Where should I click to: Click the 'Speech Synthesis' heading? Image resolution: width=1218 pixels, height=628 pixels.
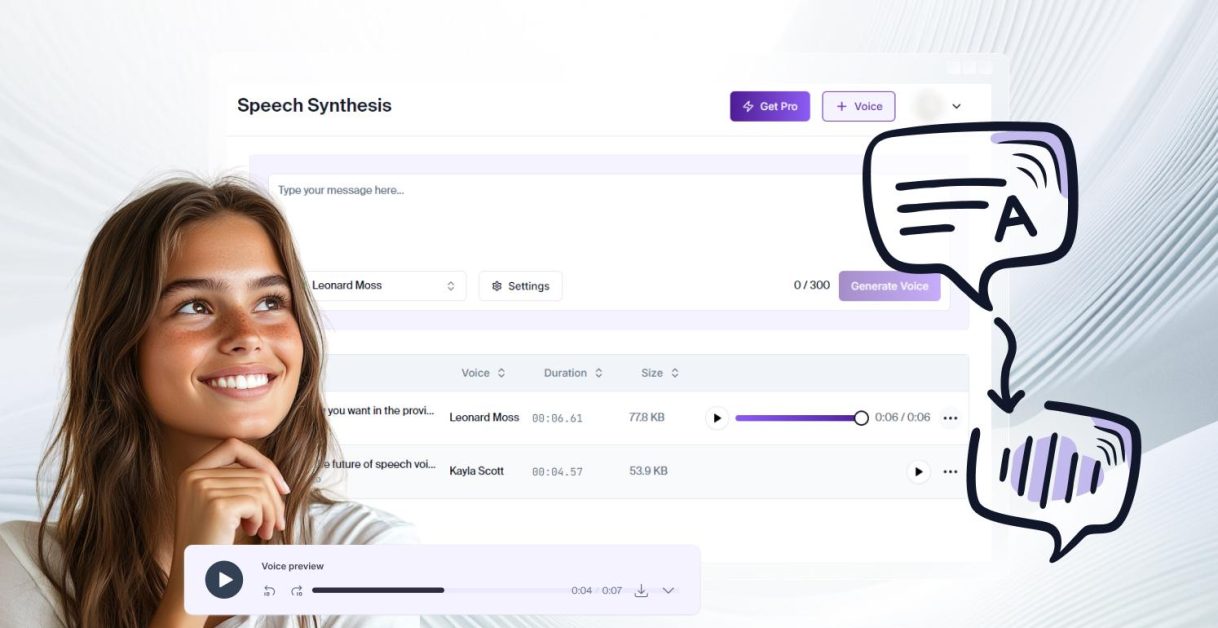(x=314, y=105)
